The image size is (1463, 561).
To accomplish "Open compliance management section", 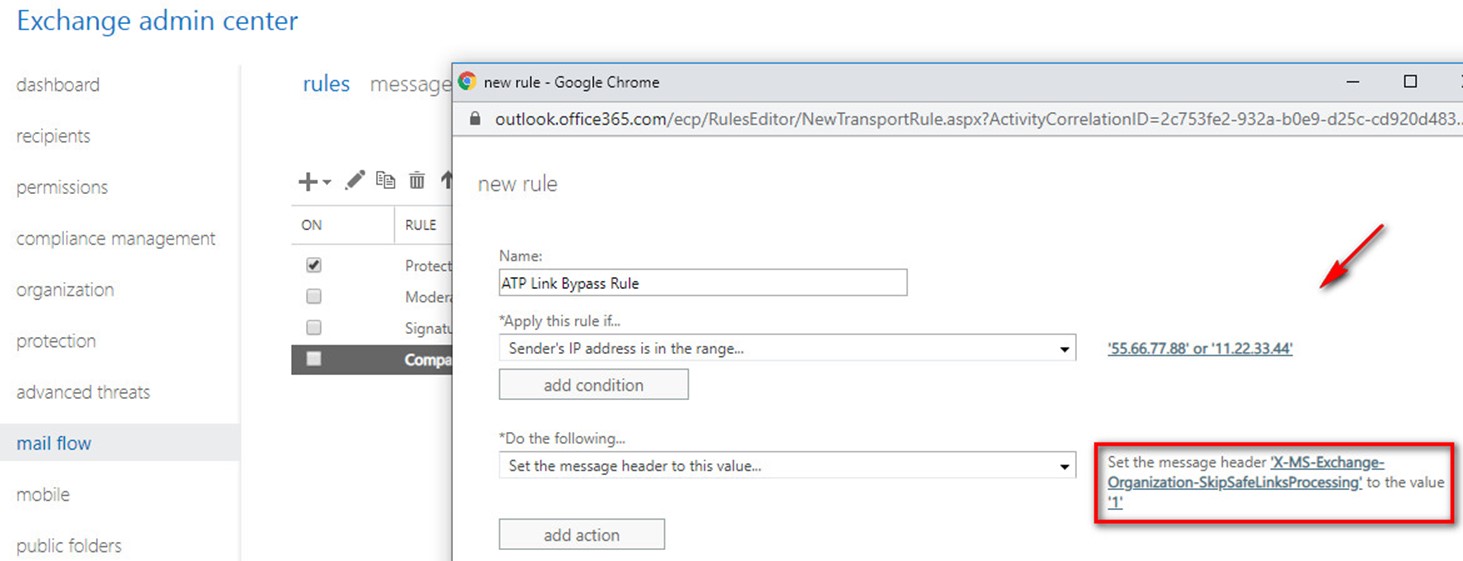I will point(116,238).
